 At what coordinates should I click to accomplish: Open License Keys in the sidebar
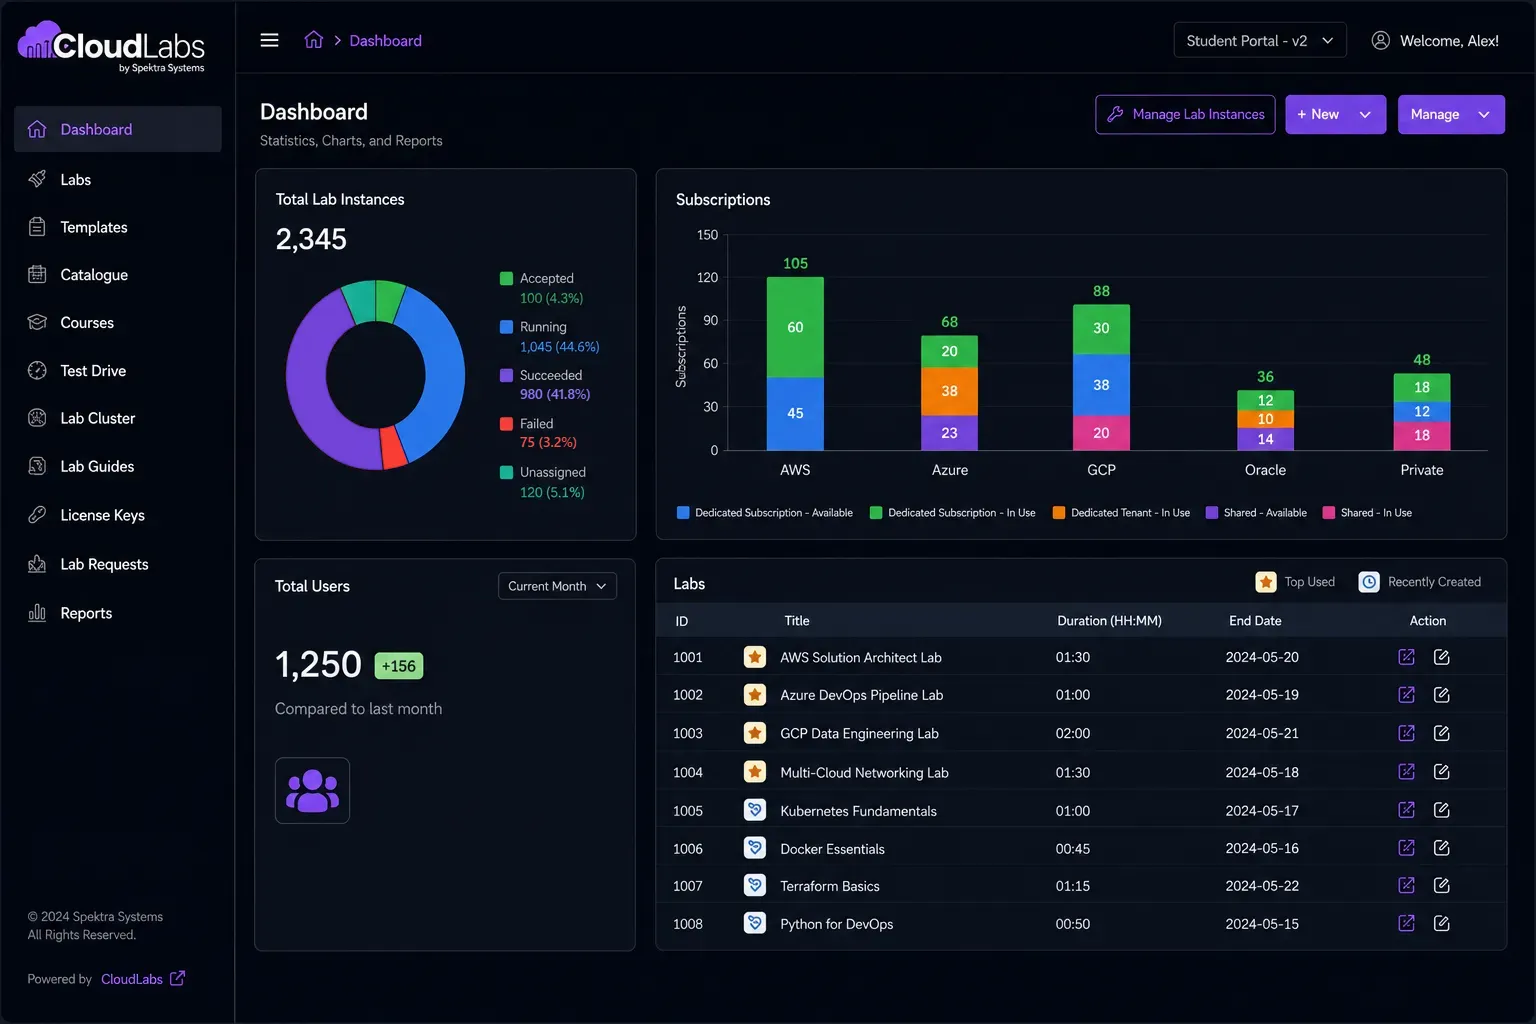[x=118, y=515]
